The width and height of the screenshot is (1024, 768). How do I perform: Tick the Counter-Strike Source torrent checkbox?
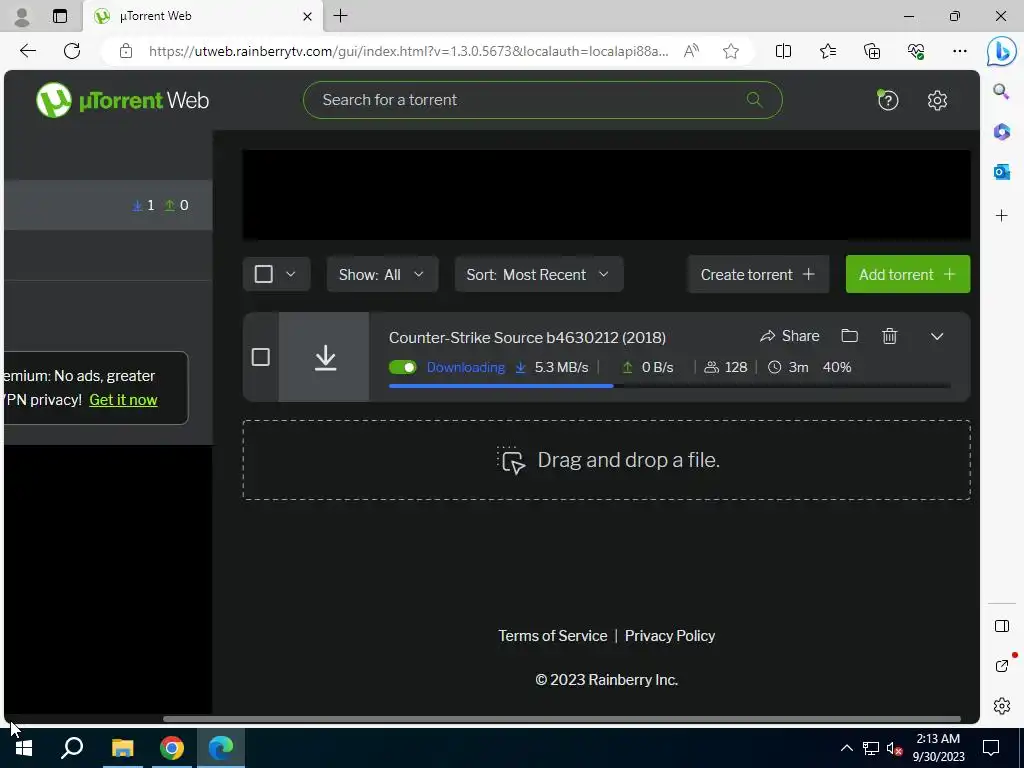pyautogui.click(x=261, y=357)
